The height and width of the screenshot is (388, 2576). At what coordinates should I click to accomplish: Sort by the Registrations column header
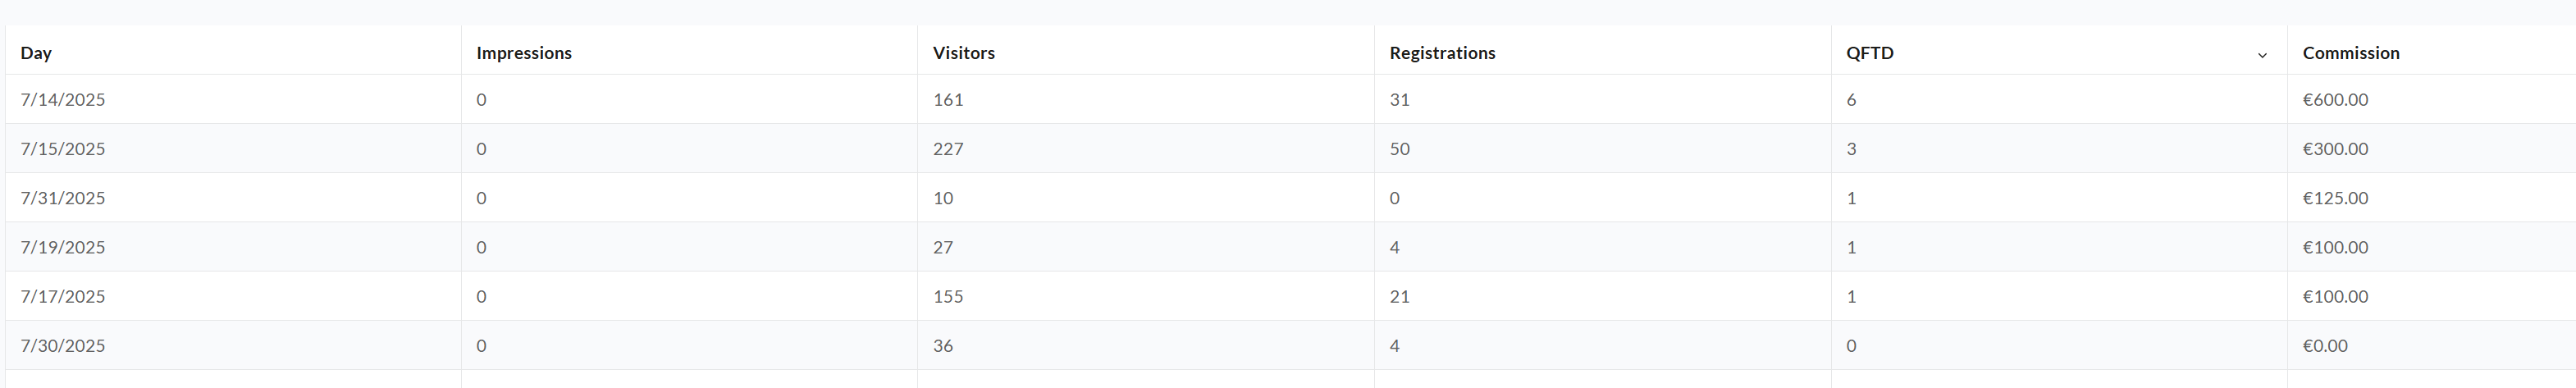(x=1442, y=53)
